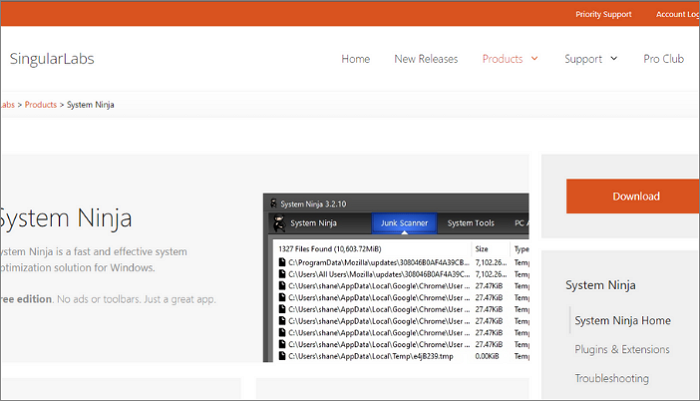Open Plugins & Extensions sidebar link
The image size is (700, 401).
[622, 349]
